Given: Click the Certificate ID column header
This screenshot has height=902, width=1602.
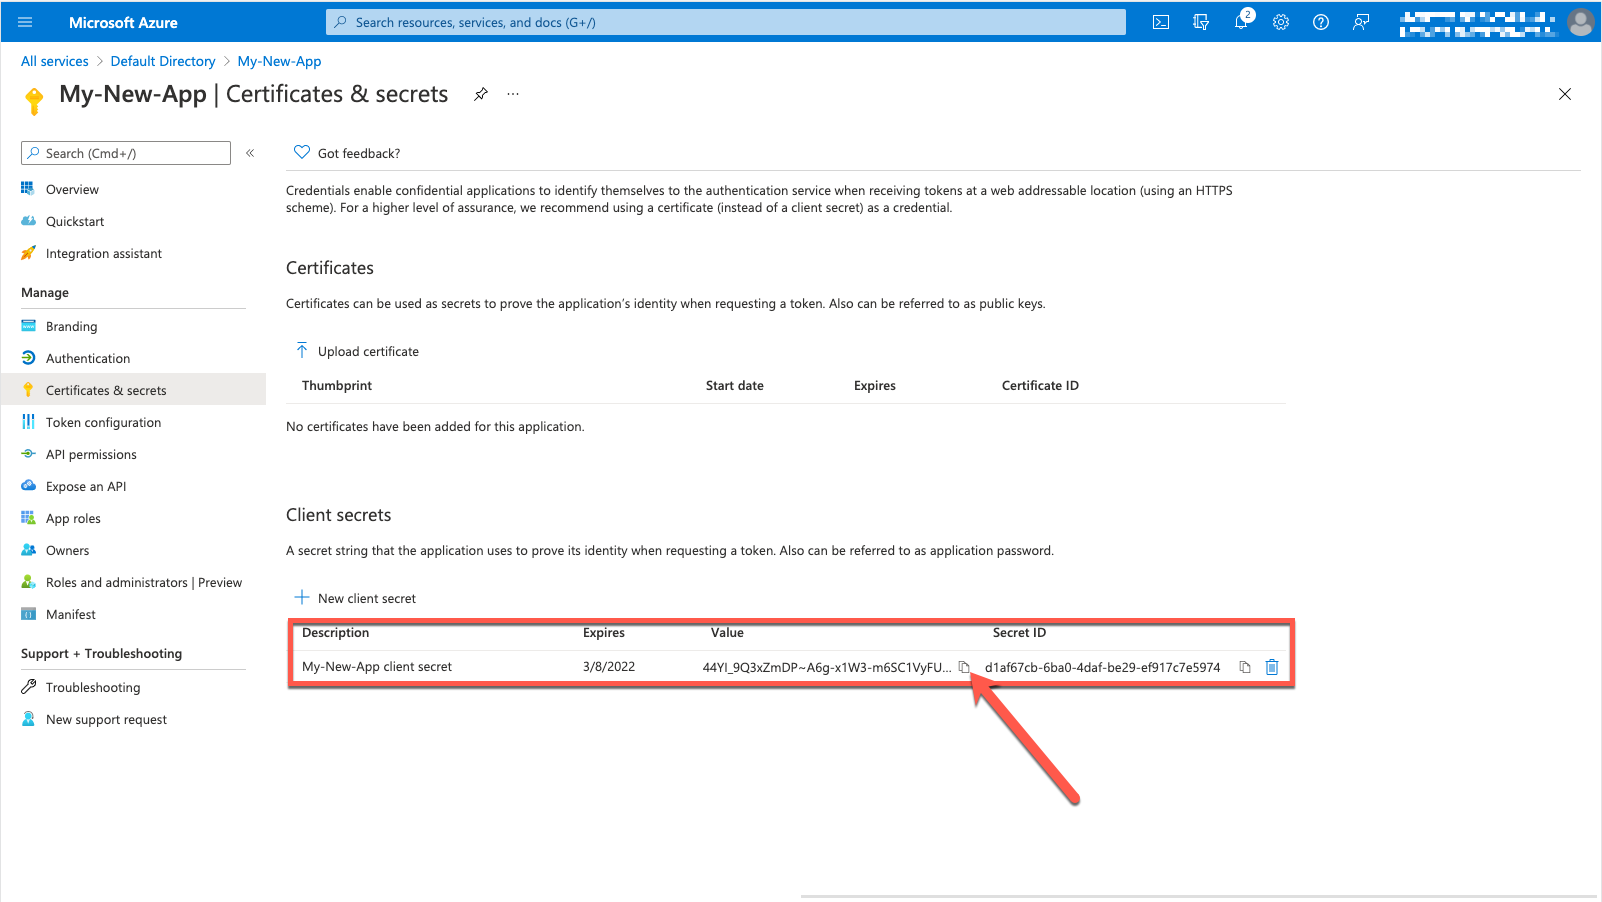Looking at the screenshot, I should tap(1040, 385).
